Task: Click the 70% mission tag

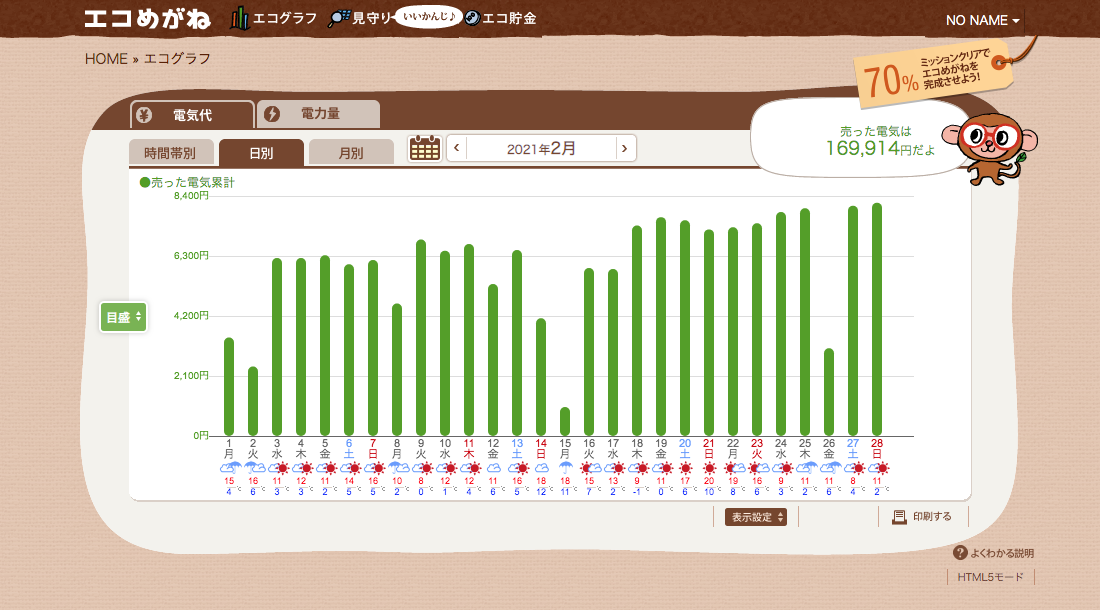Action: tap(933, 74)
